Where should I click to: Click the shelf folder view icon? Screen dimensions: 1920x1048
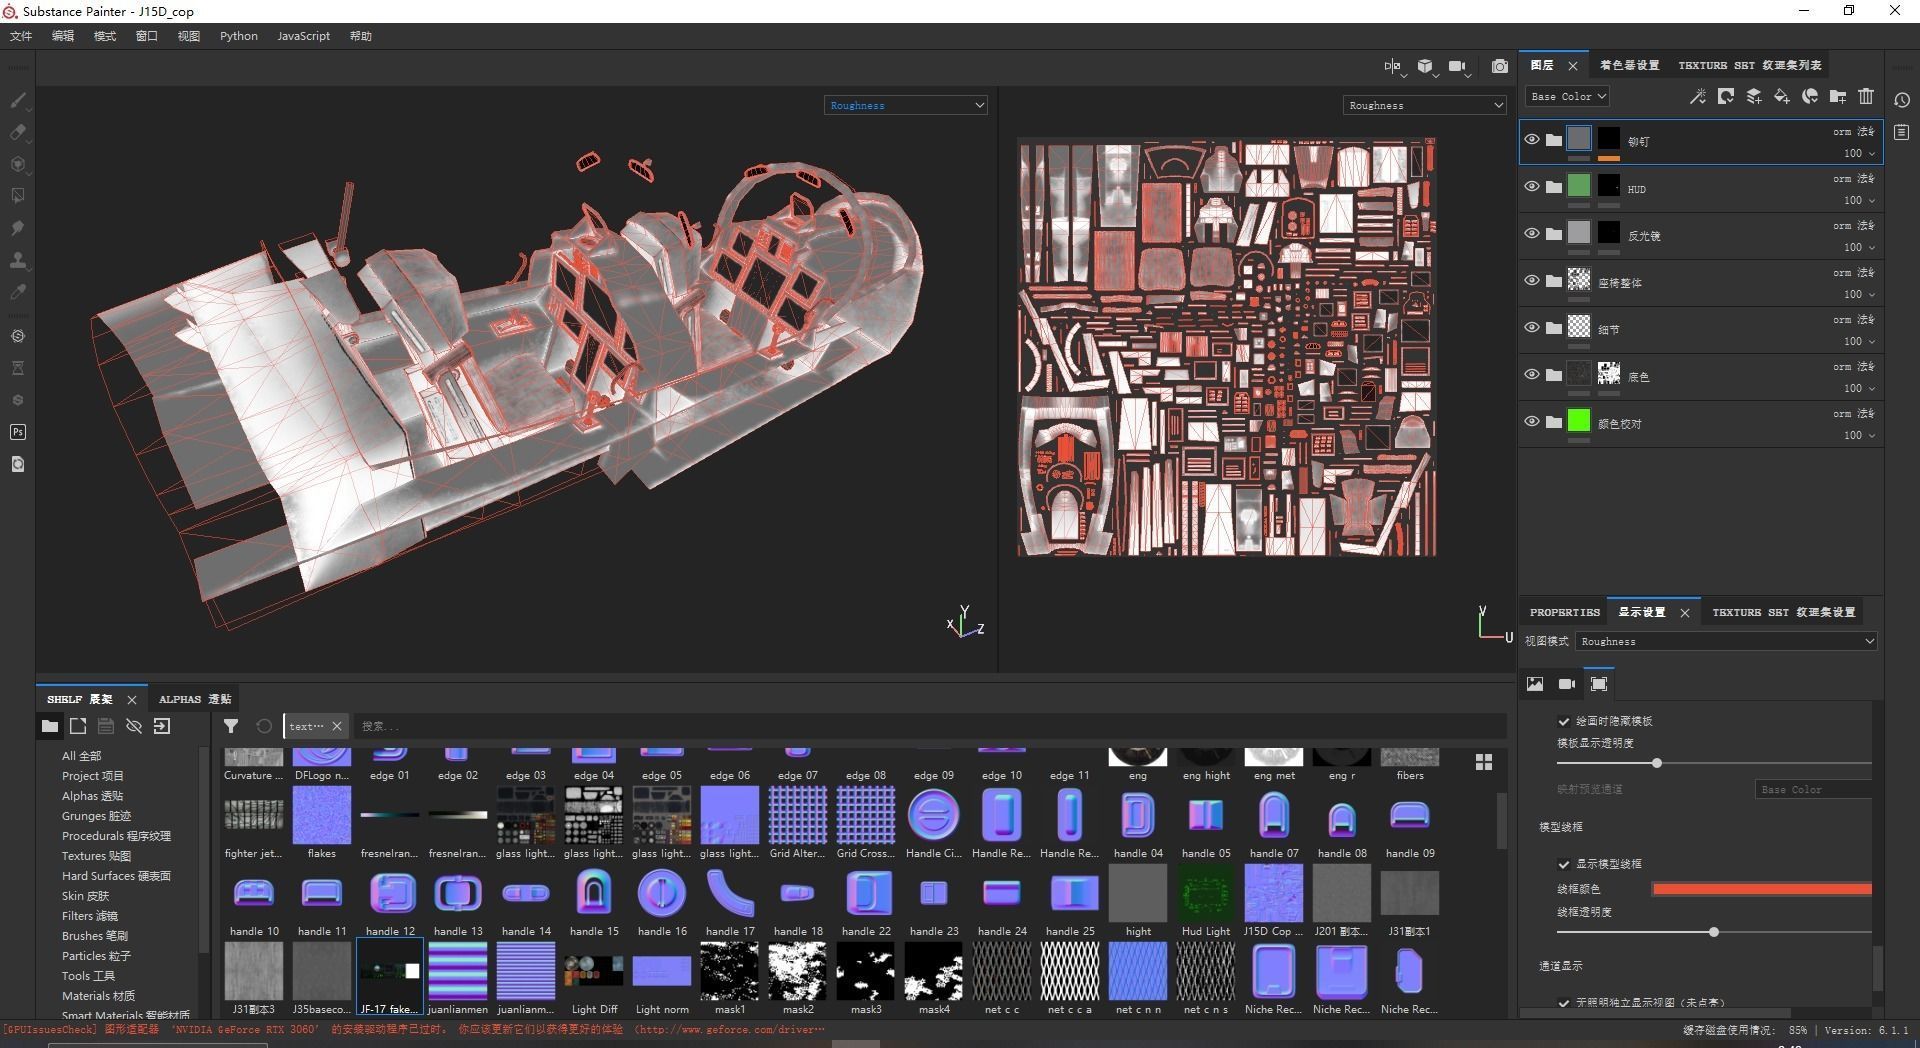point(49,726)
